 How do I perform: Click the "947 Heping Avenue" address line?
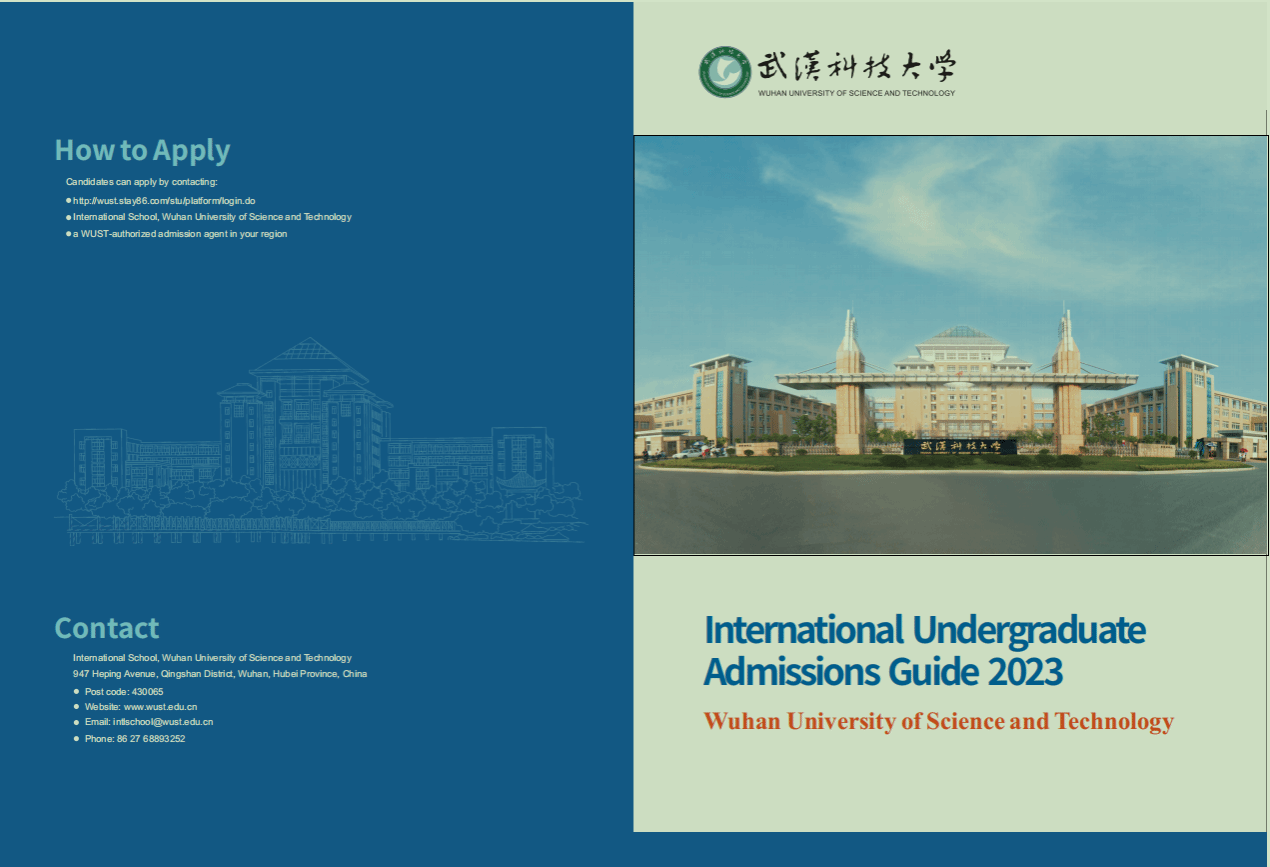point(220,674)
